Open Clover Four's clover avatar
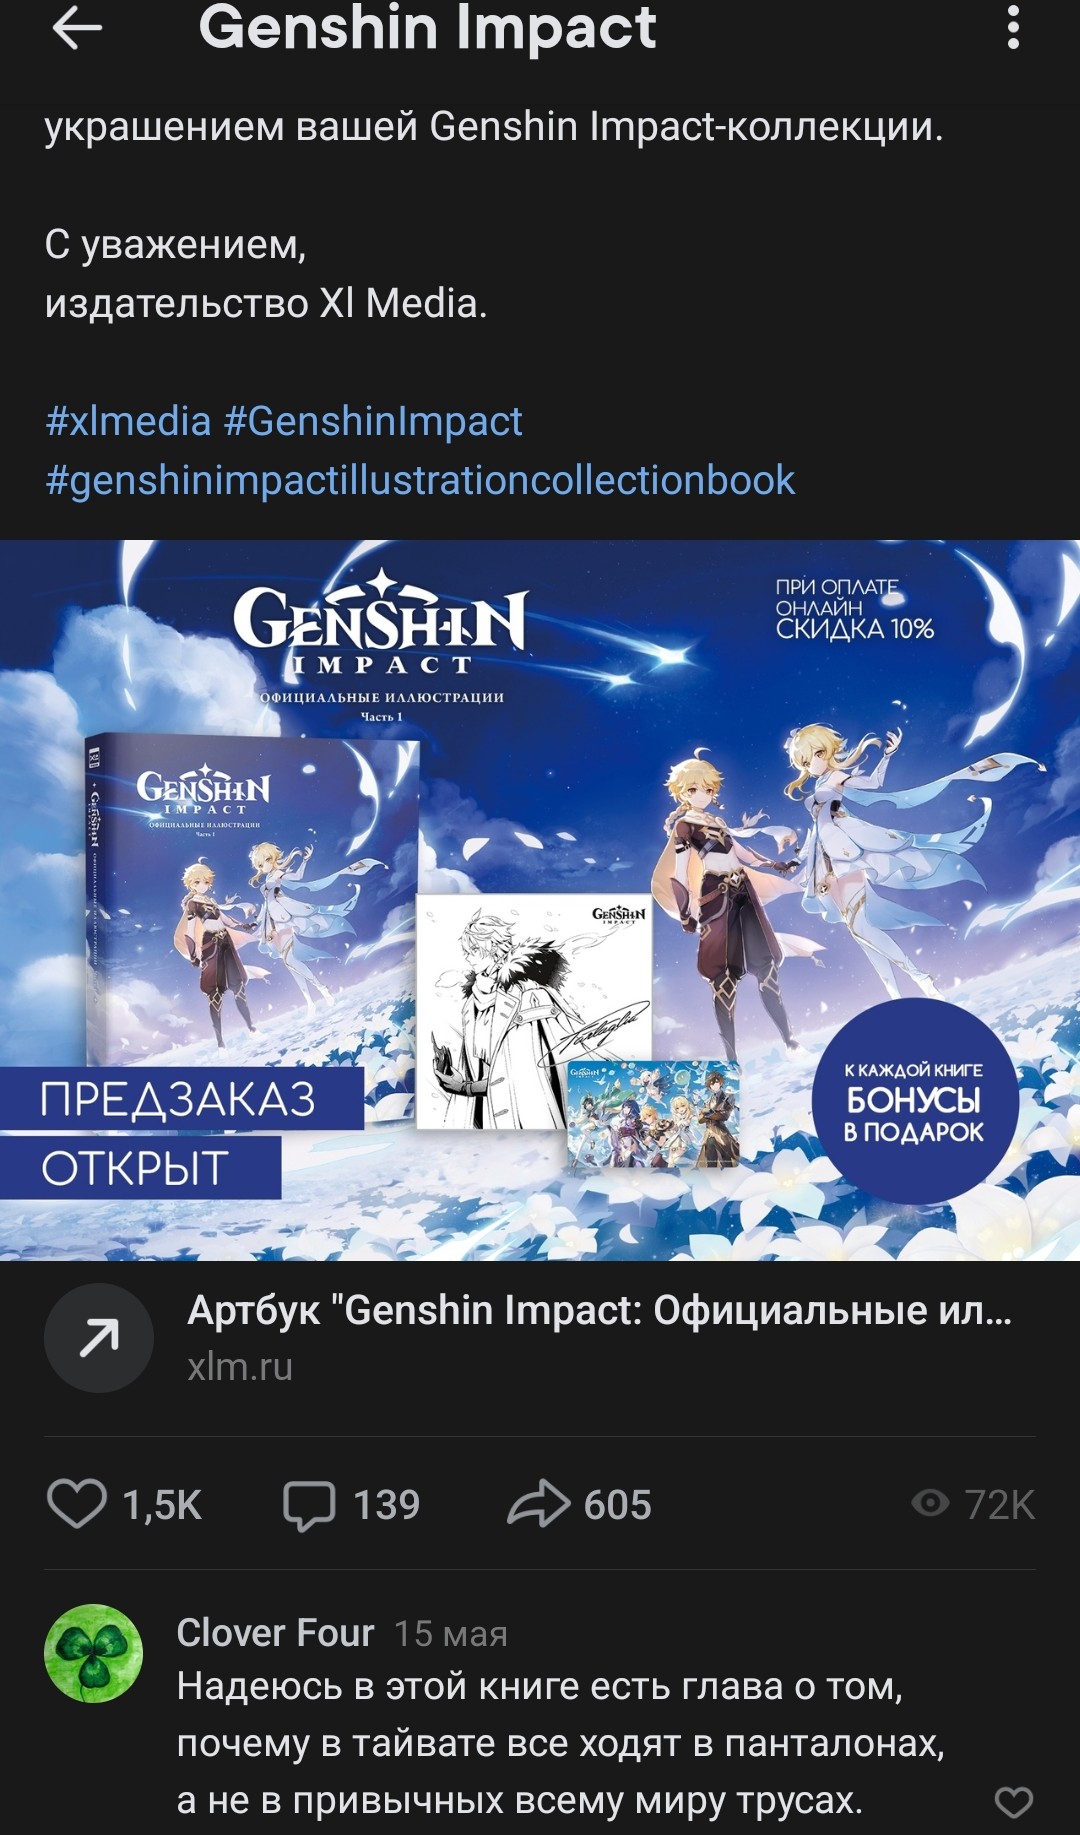 point(93,1653)
